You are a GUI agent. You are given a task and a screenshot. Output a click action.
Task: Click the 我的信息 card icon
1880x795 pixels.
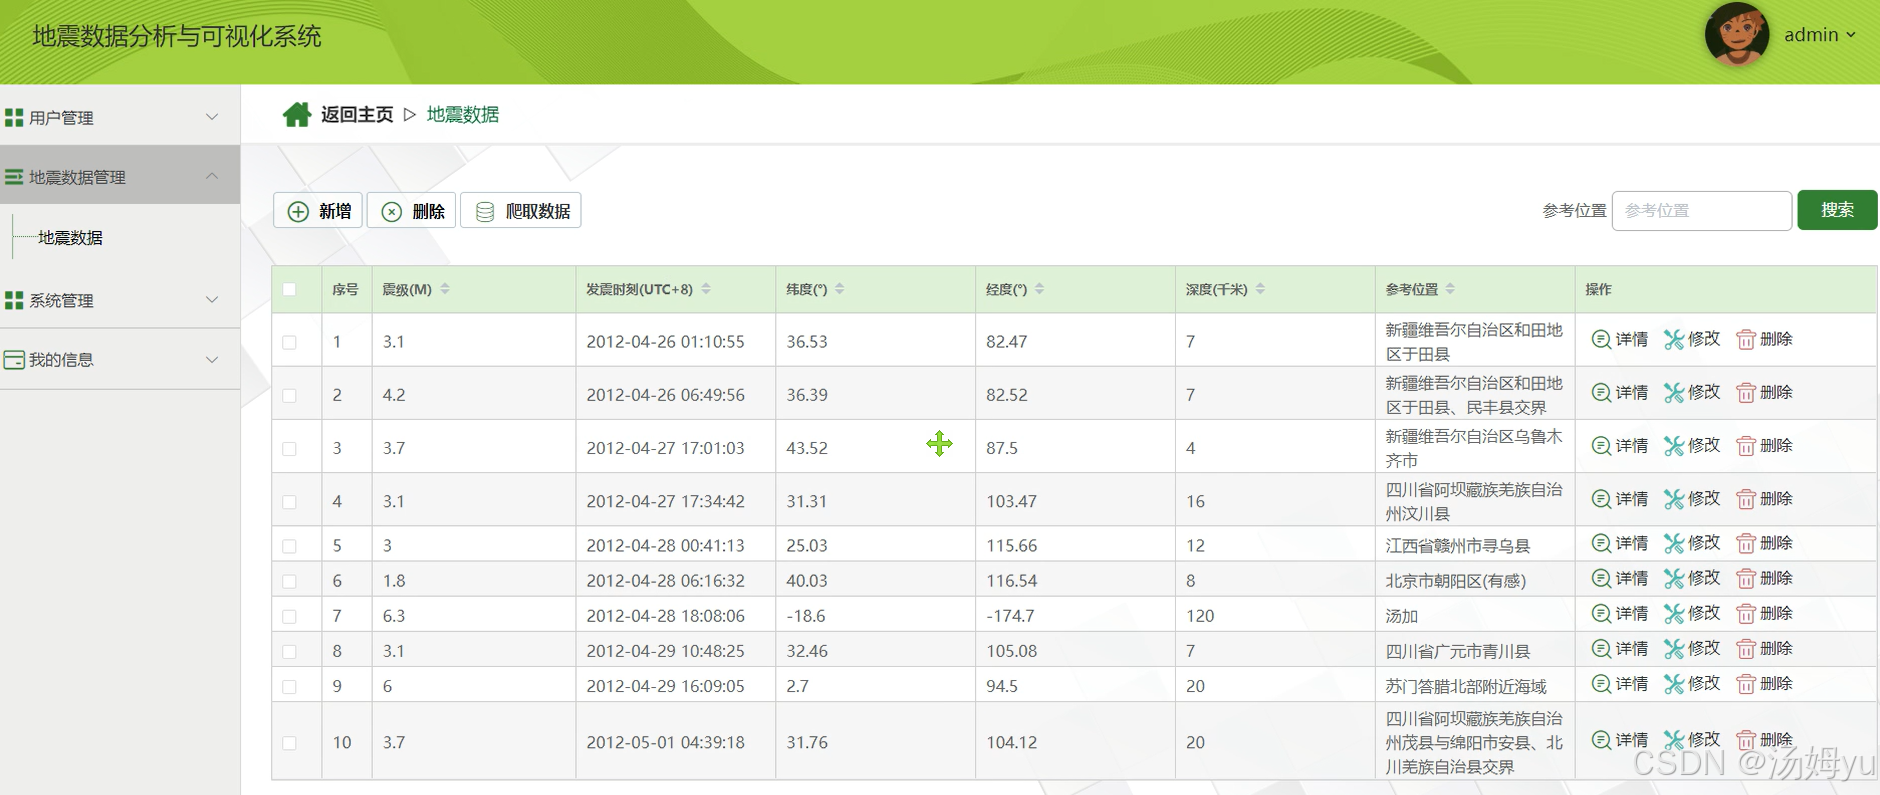coord(14,360)
